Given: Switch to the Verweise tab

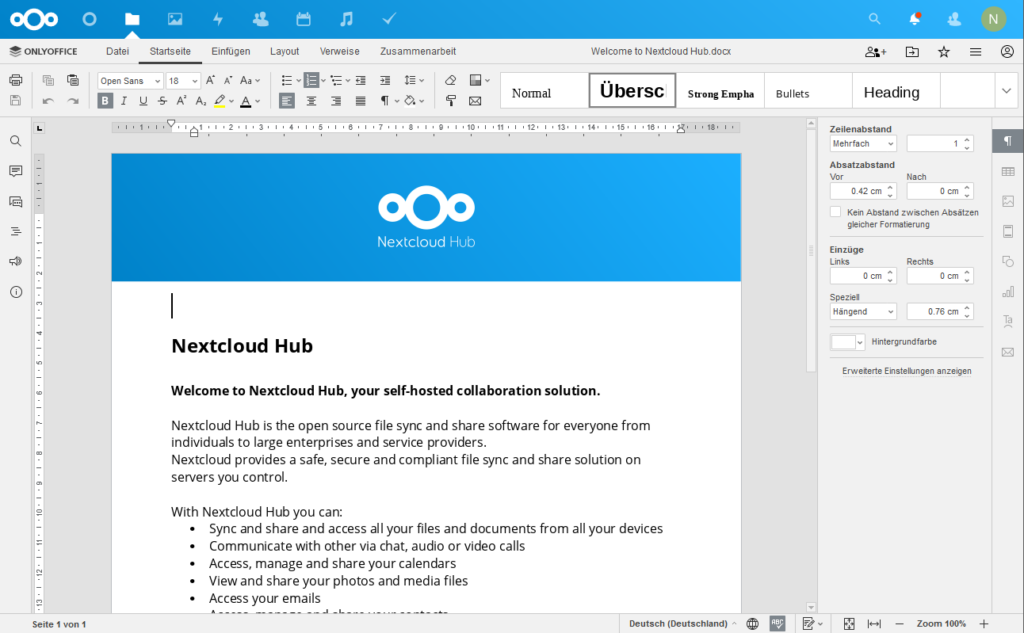Looking at the screenshot, I should pyautogui.click(x=340, y=51).
